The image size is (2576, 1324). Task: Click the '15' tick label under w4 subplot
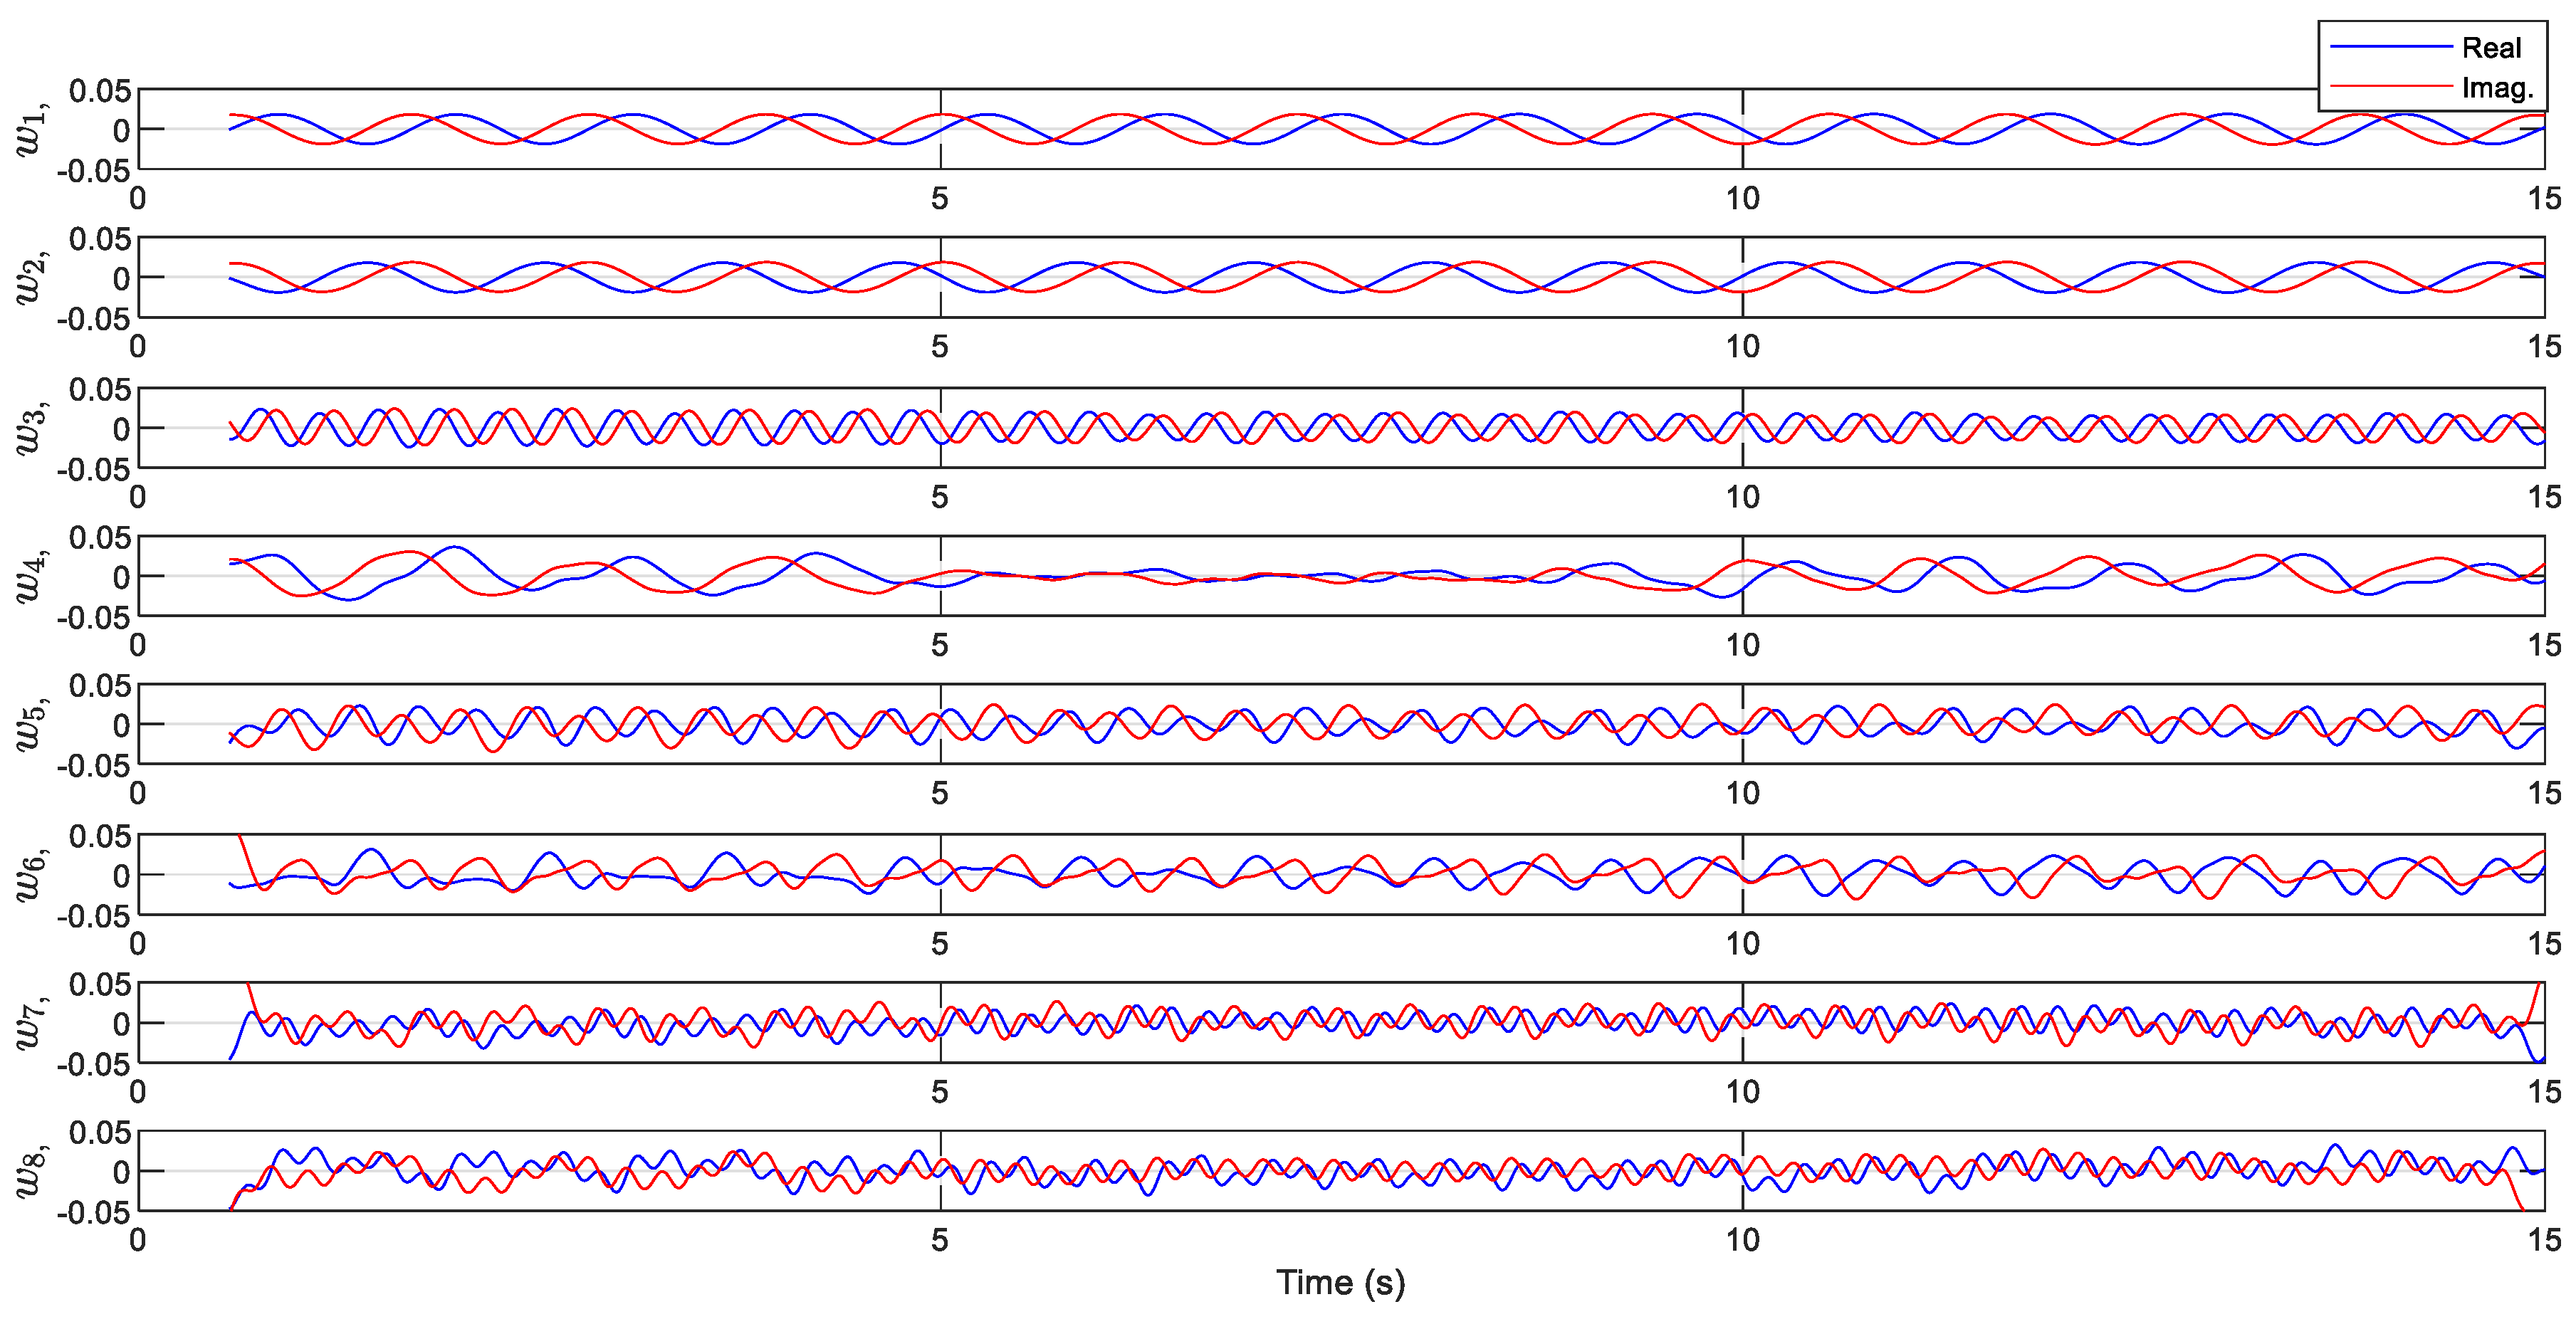coord(2544,645)
